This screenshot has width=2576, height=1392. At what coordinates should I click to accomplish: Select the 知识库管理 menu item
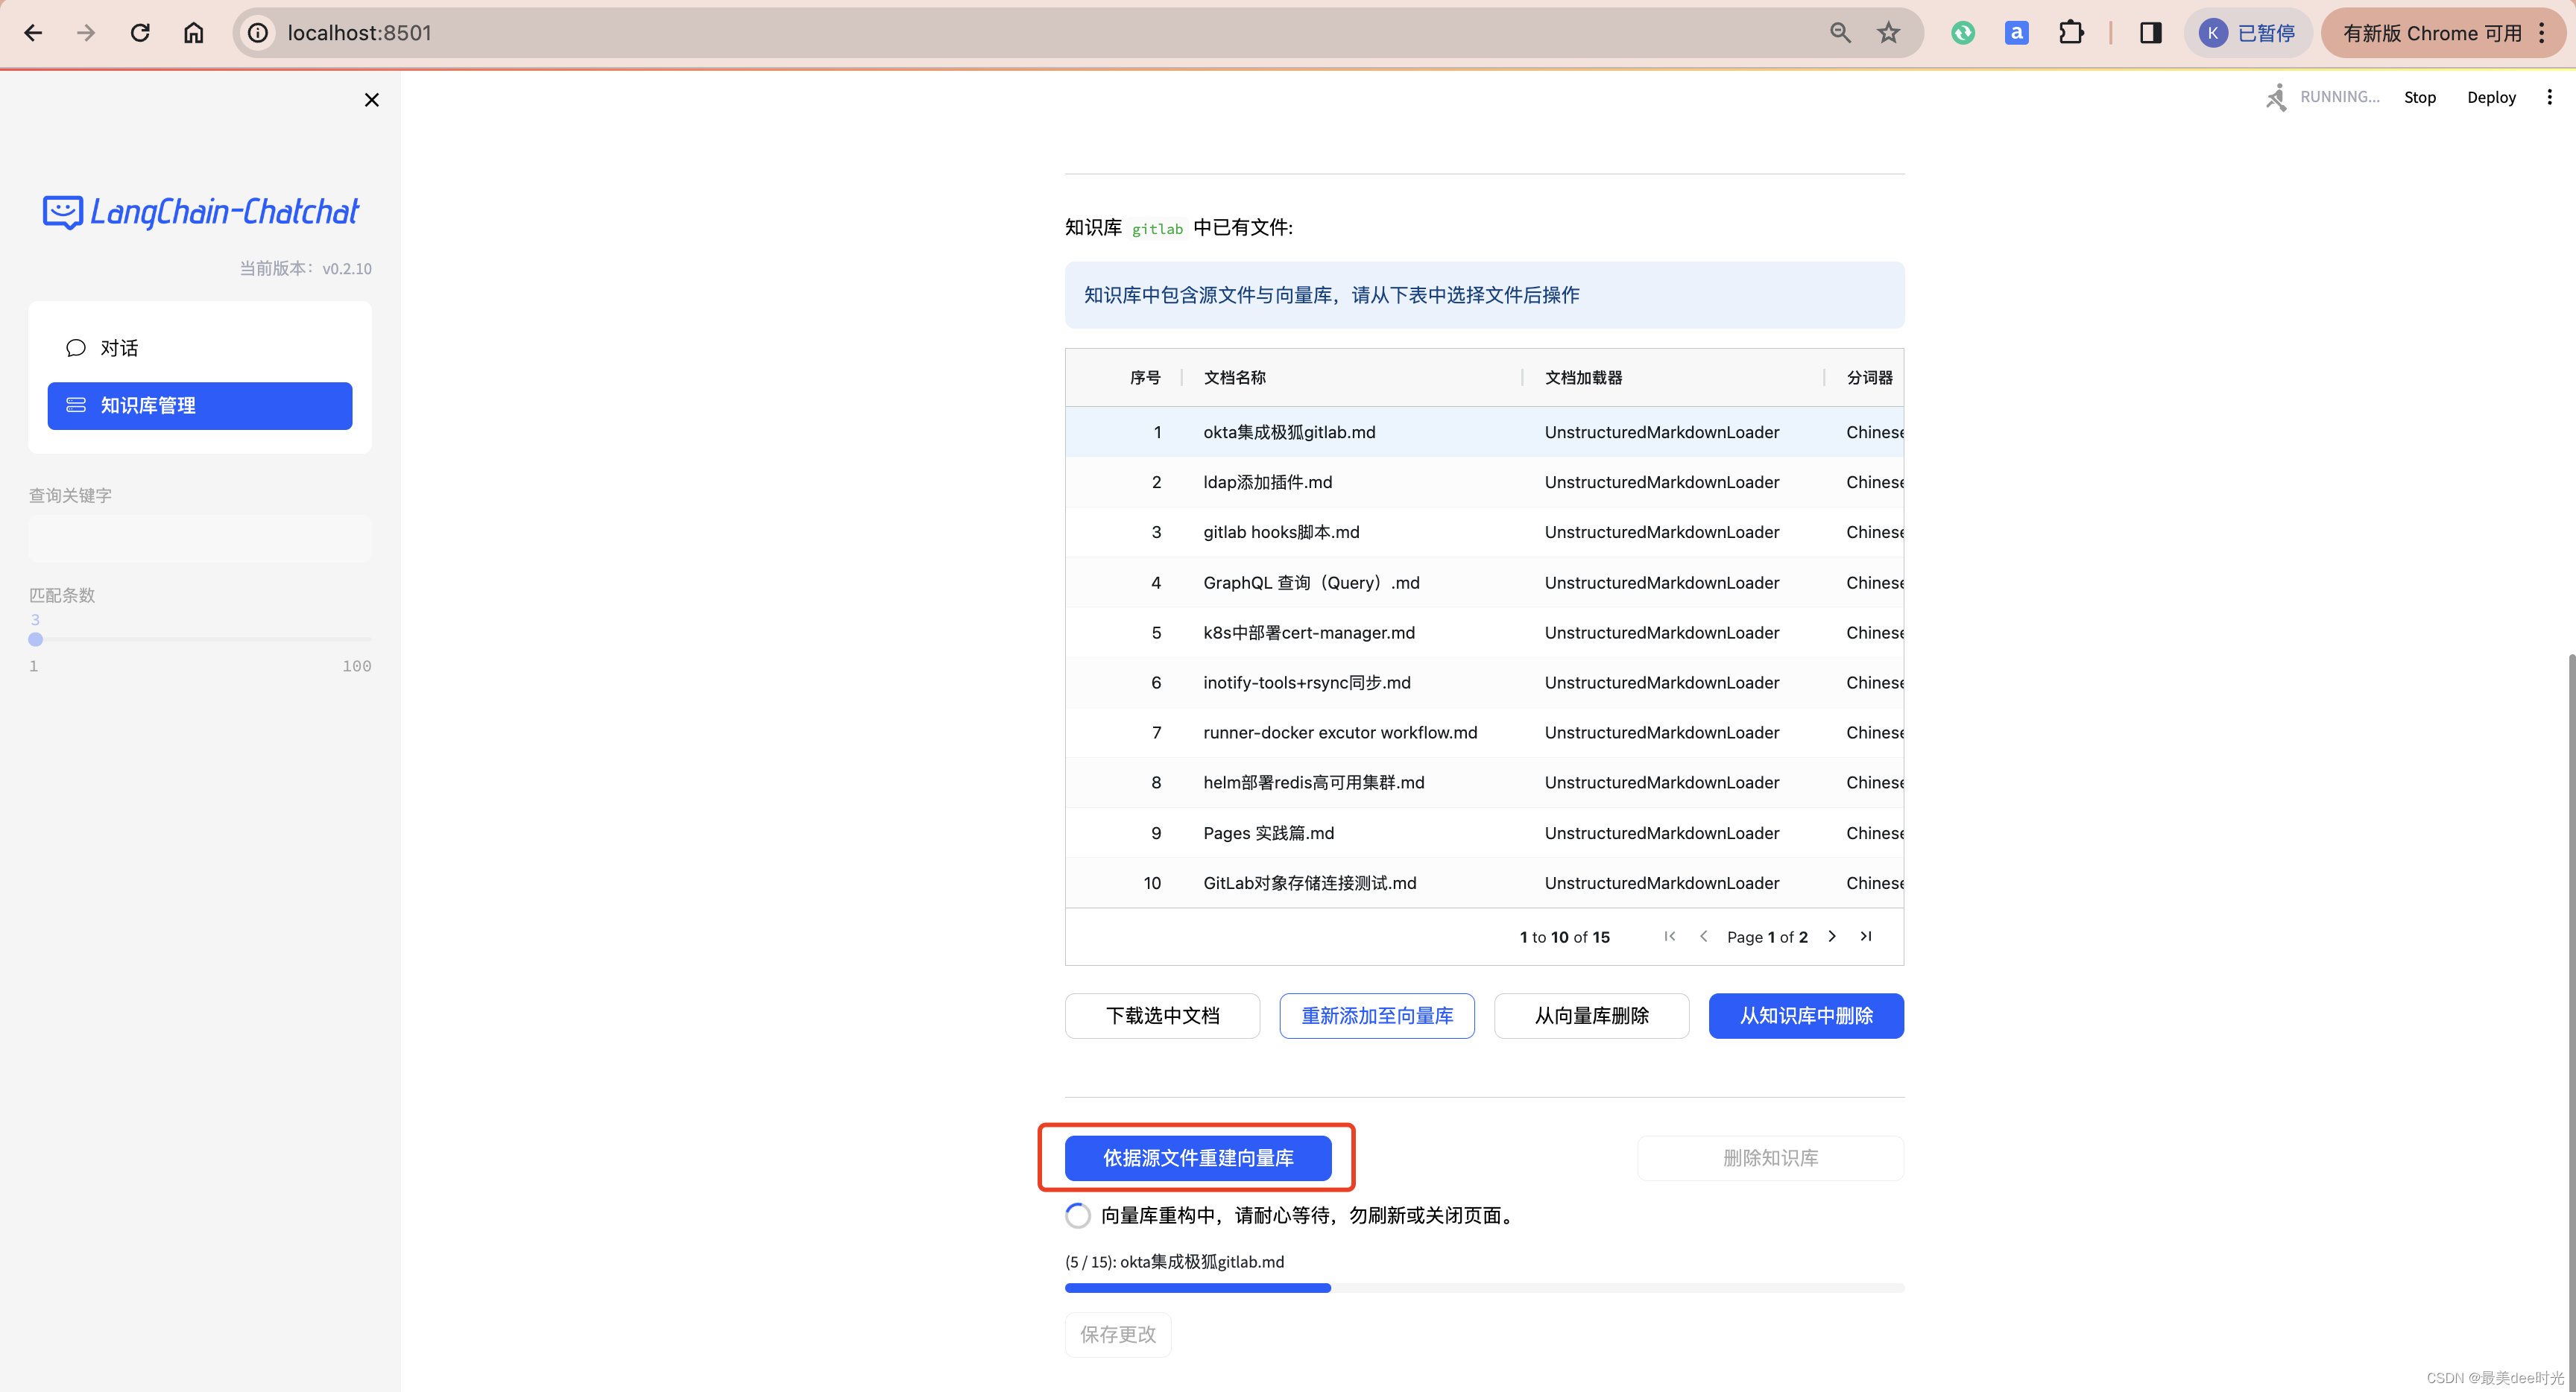pos(200,406)
